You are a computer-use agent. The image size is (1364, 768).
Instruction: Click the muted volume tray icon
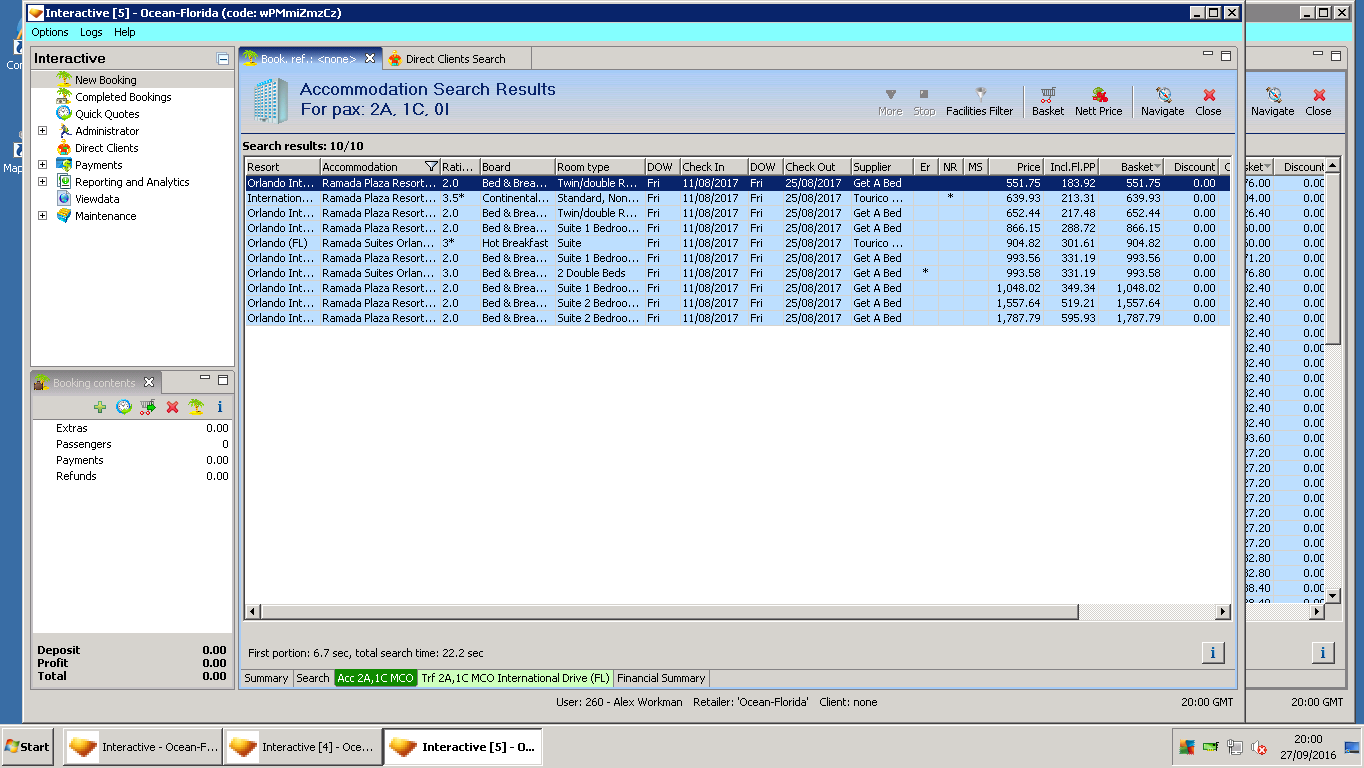(x=1260, y=747)
